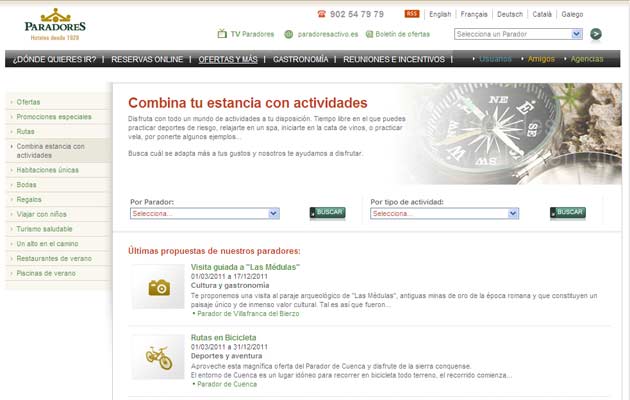Switch language to Français
This screenshot has height=400, width=630.
[474, 14]
